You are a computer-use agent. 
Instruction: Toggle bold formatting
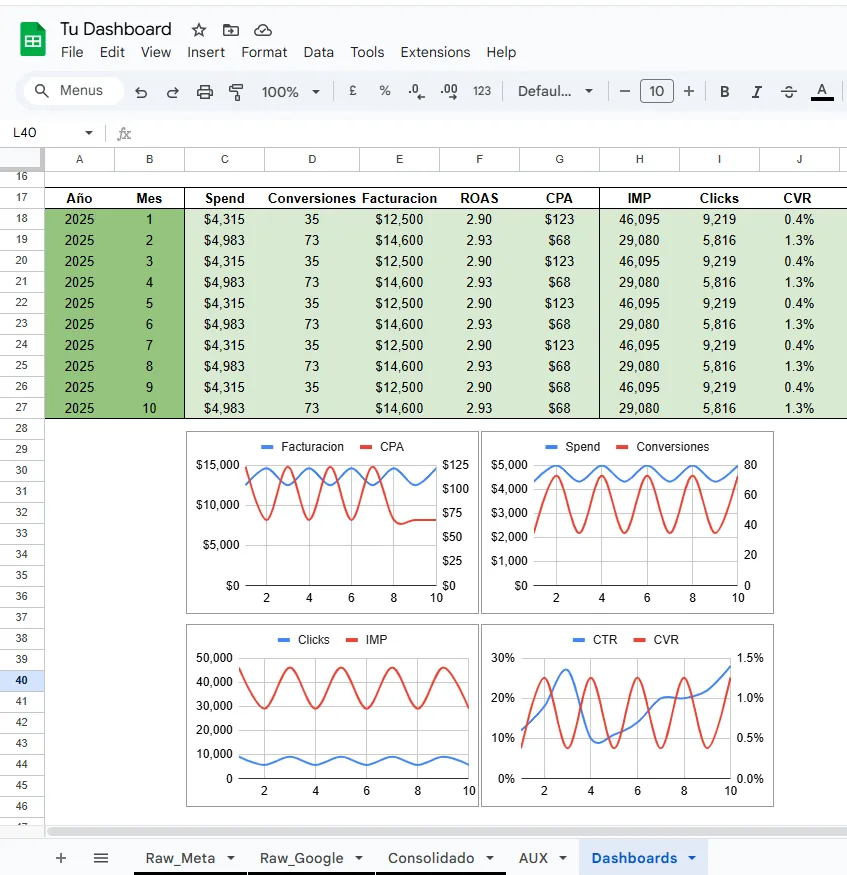[725, 92]
